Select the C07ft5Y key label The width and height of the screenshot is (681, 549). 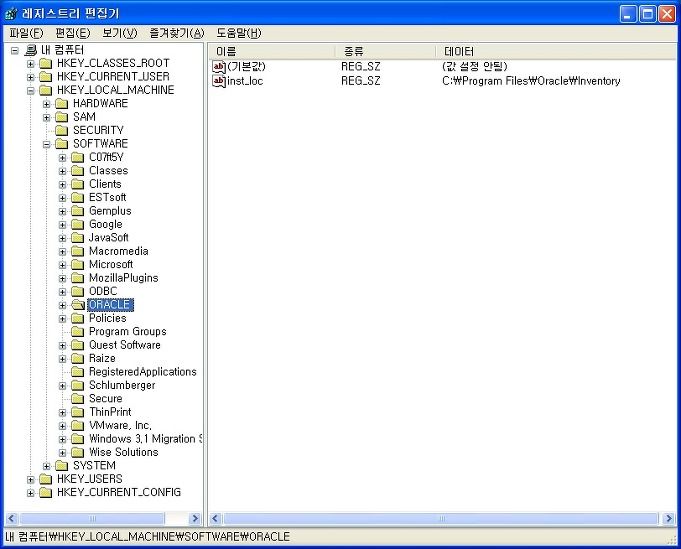106,157
